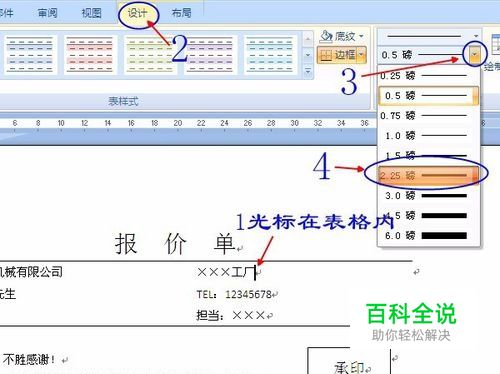The width and height of the screenshot is (500, 374).
Task: Click the 不胜感谢 text
Action: (x=29, y=360)
